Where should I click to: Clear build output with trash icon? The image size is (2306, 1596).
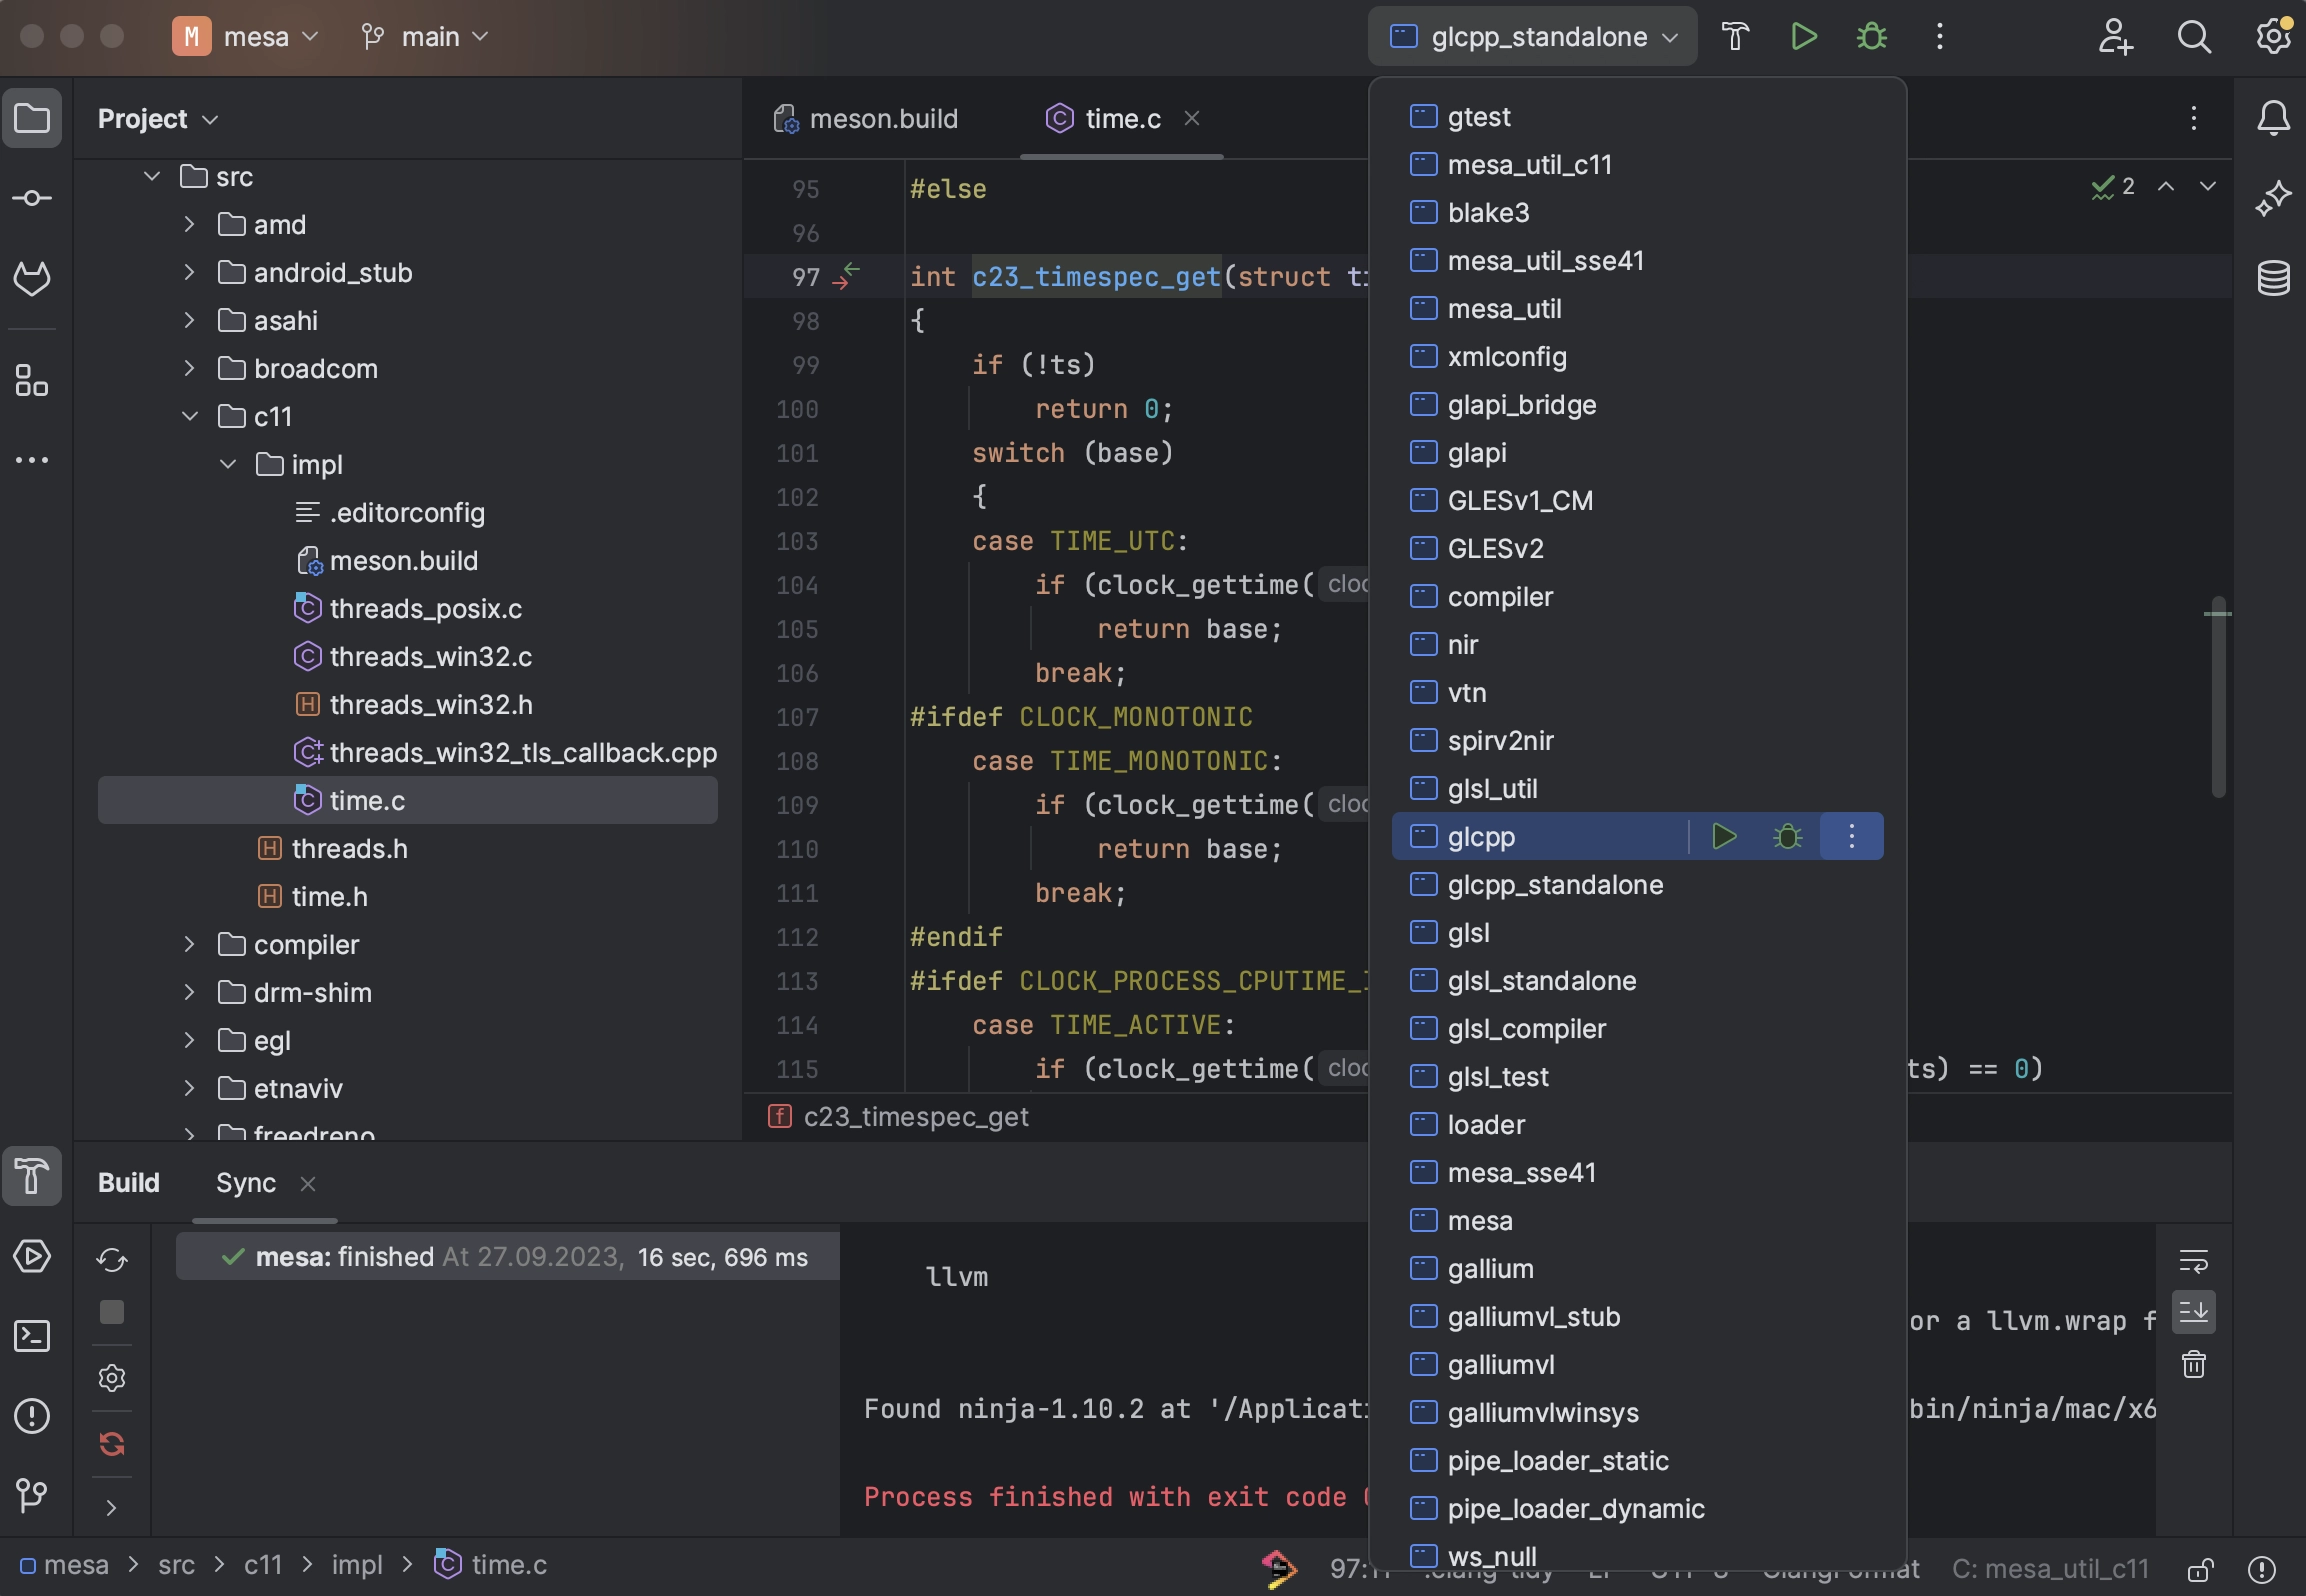[2194, 1364]
